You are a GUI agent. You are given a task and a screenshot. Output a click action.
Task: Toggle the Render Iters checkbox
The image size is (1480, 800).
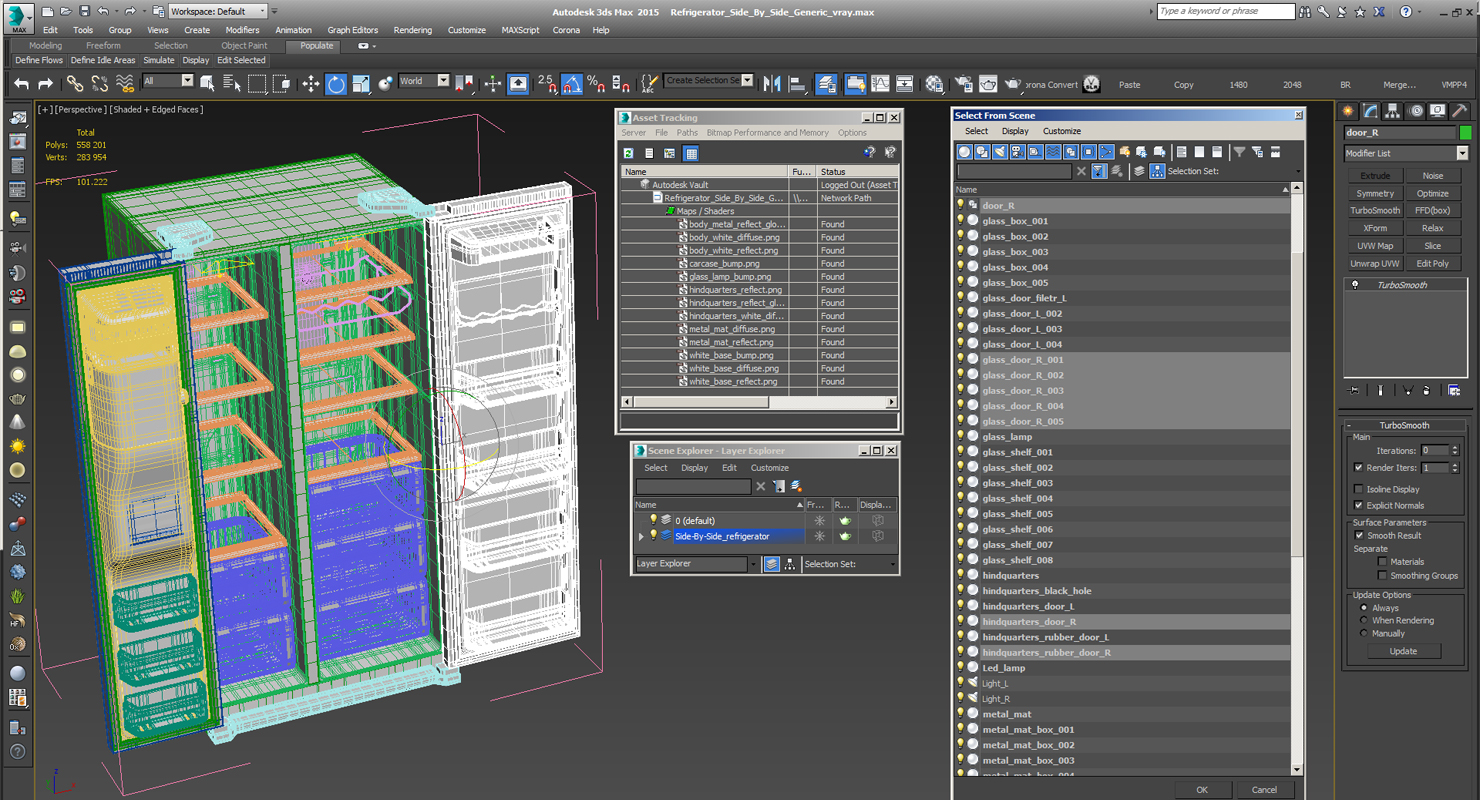pyautogui.click(x=1358, y=467)
